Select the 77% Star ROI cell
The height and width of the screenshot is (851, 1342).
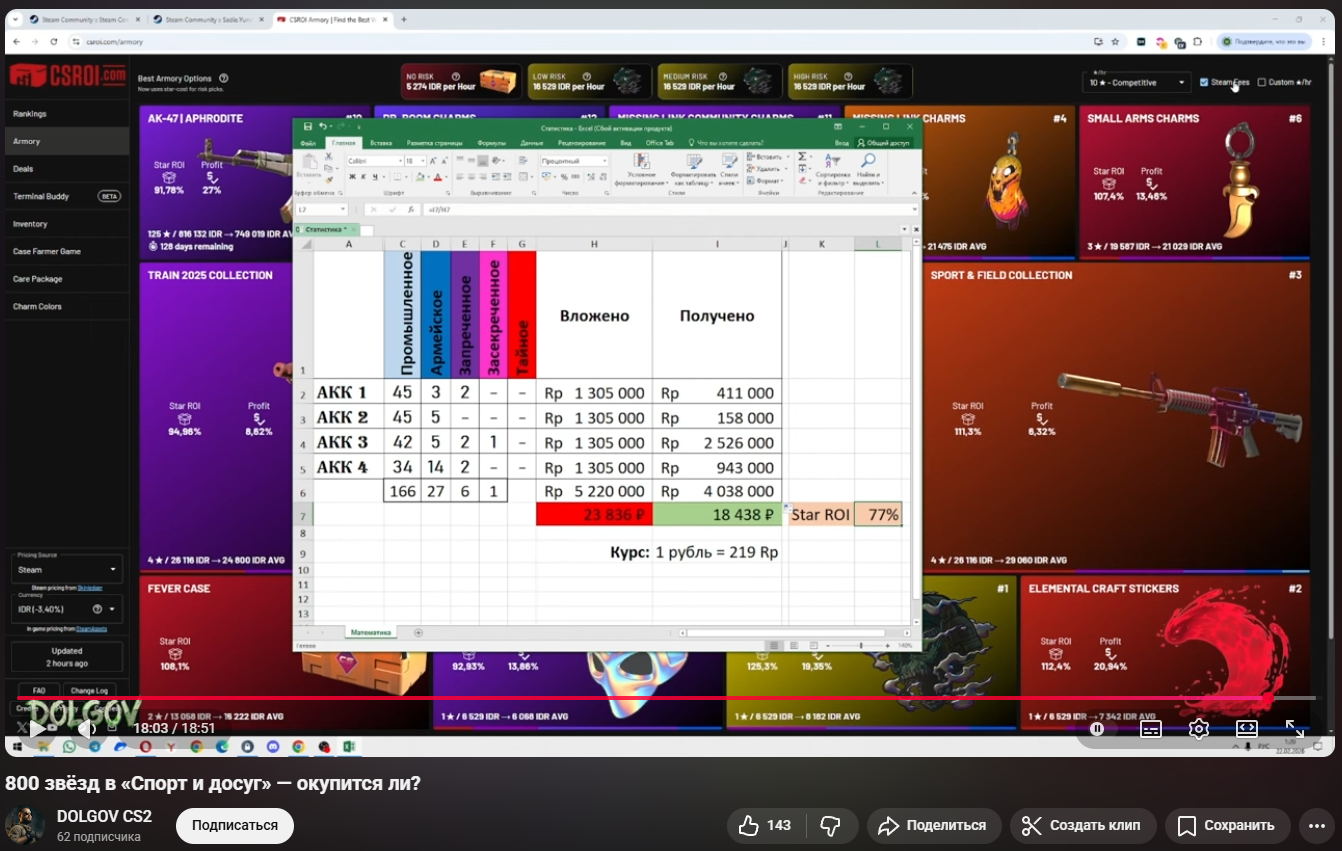(x=878, y=514)
